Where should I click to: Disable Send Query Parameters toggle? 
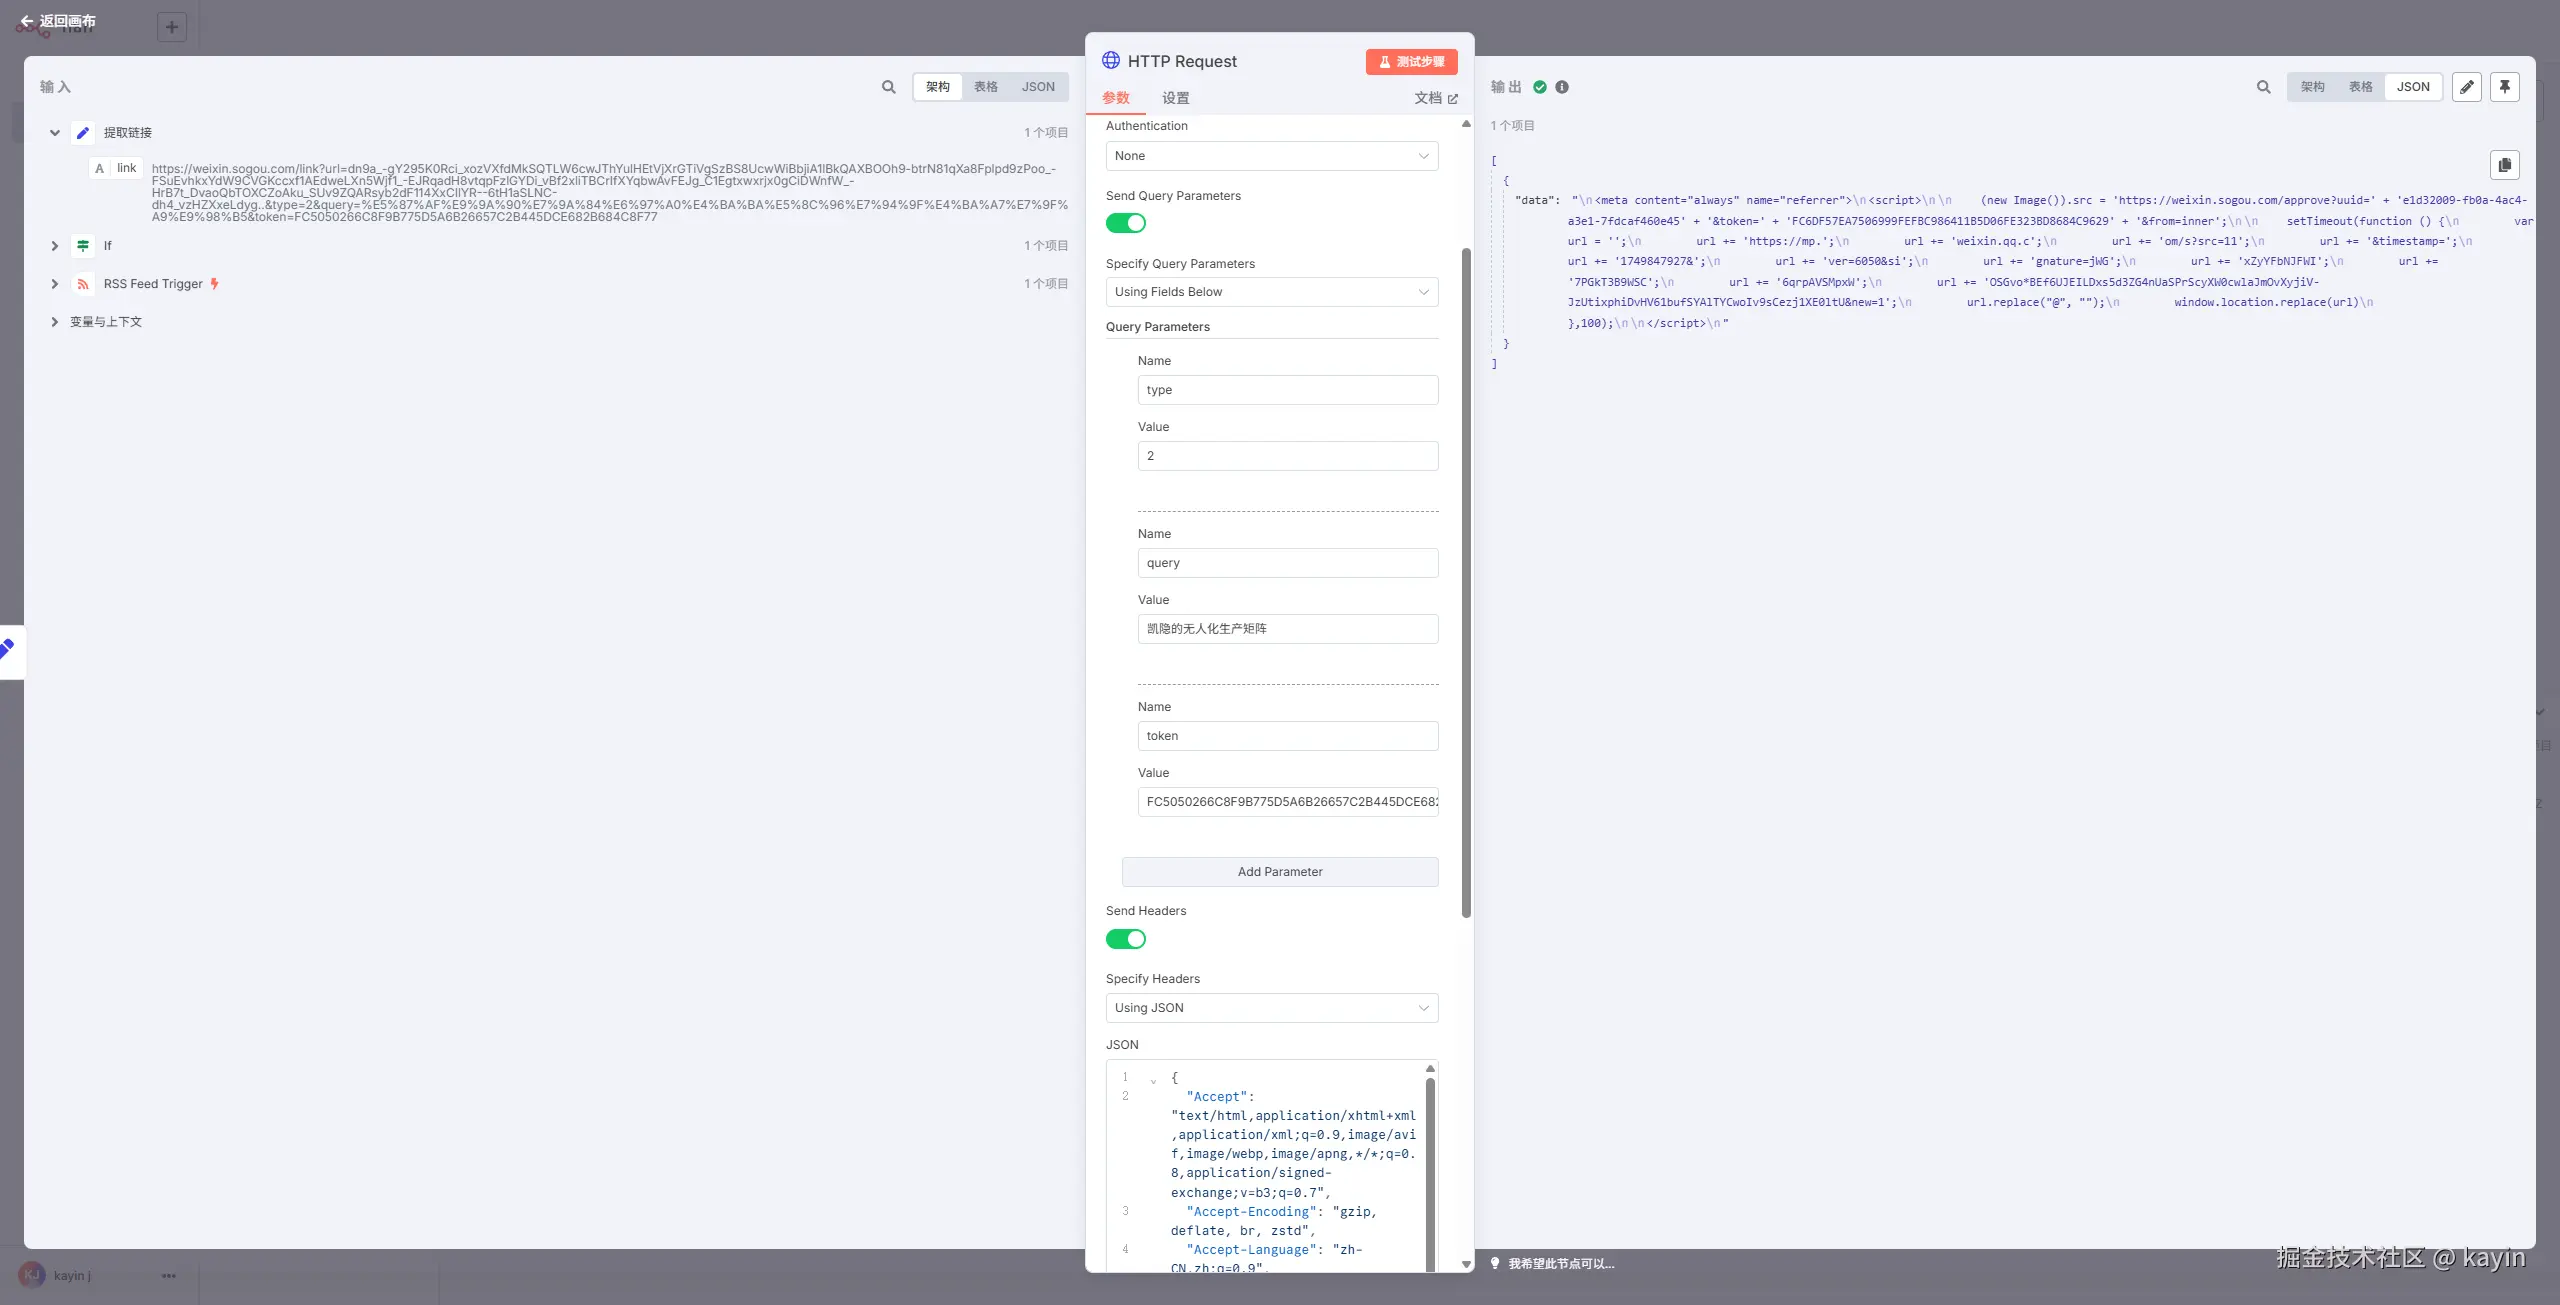tap(1125, 223)
